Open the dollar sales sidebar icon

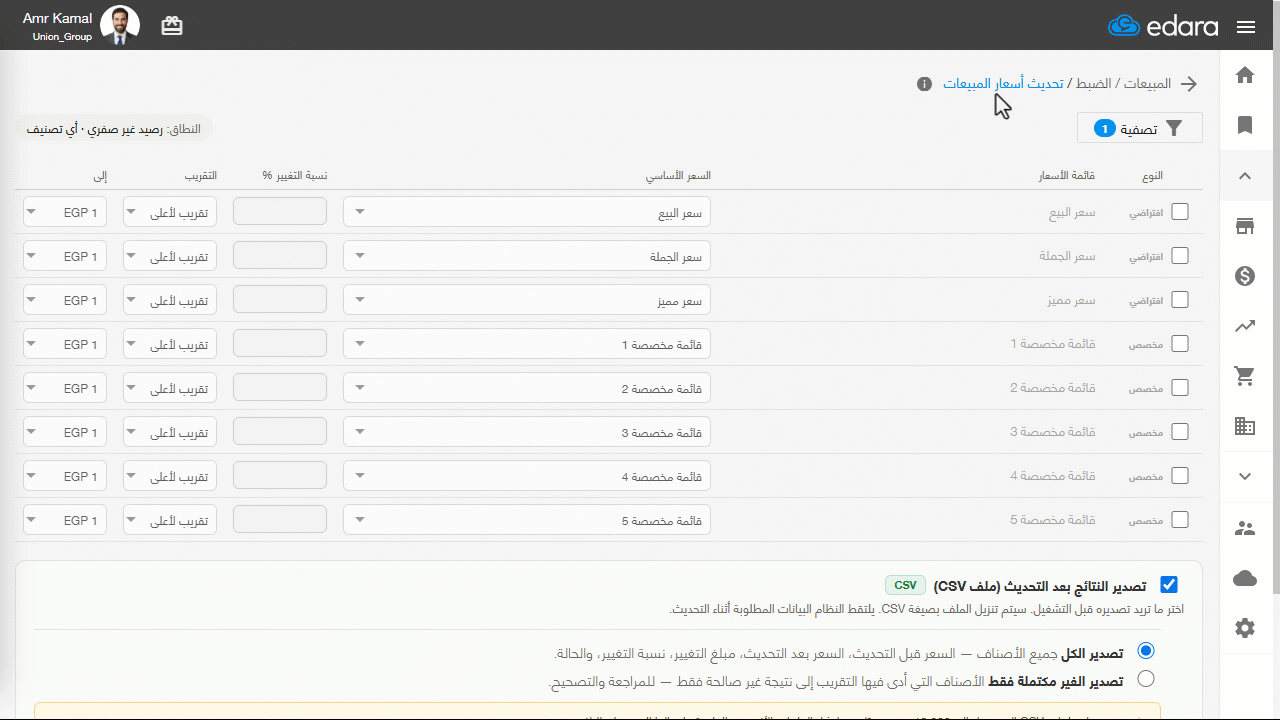click(x=1245, y=276)
